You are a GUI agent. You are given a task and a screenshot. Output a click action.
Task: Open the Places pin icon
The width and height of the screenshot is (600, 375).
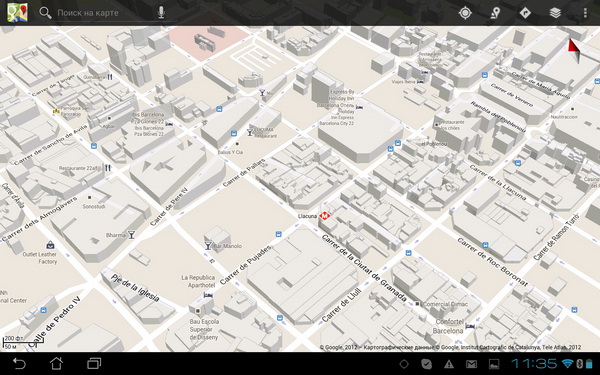tap(495, 13)
